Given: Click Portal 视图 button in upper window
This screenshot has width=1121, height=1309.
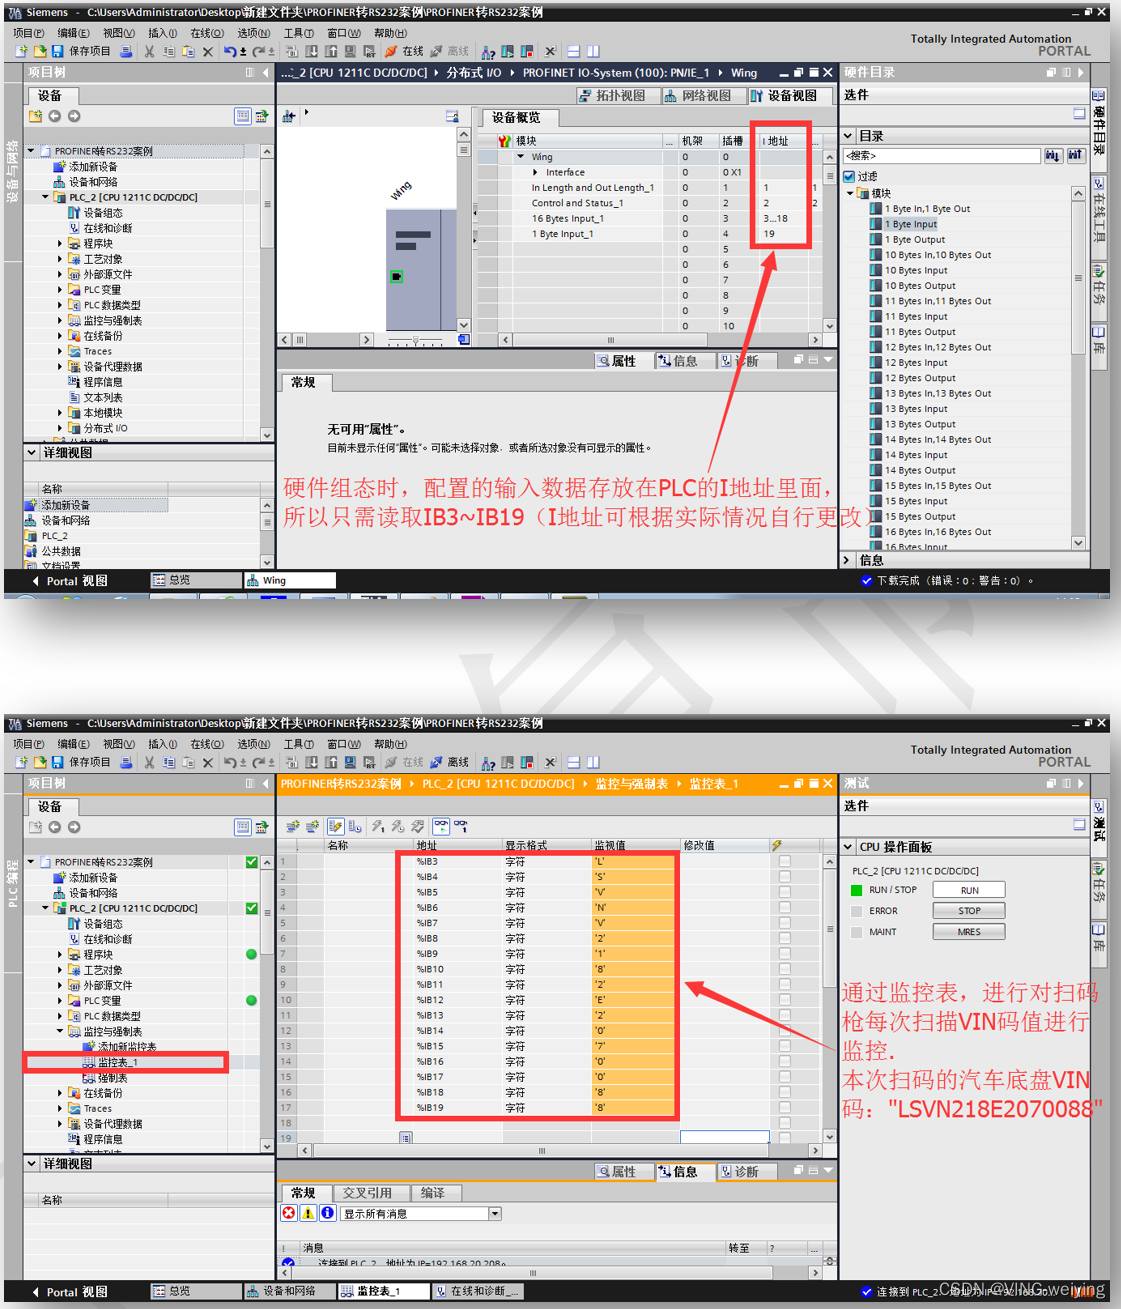Looking at the screenshot, I should coord(69,581).
